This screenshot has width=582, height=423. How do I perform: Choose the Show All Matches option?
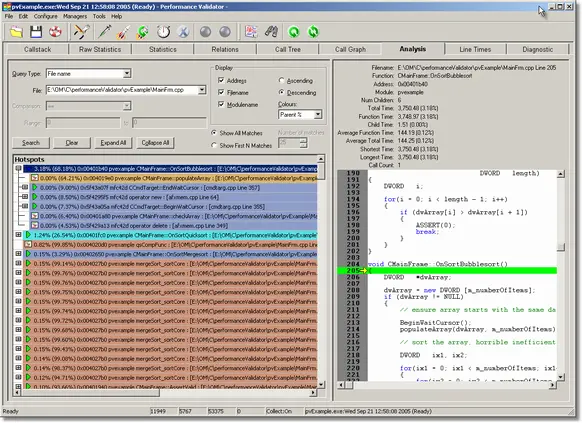214,132
